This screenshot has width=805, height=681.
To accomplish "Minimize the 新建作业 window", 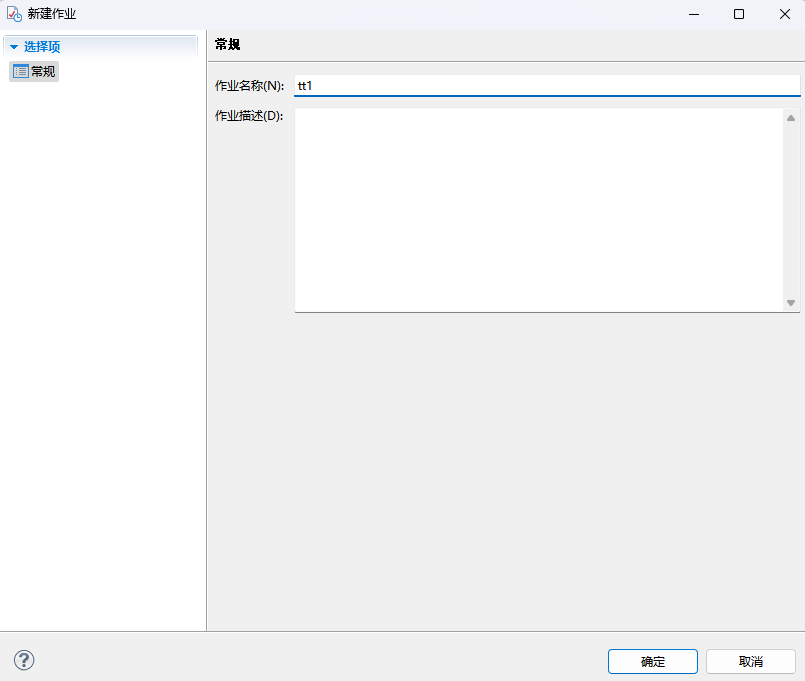I will pyautogui.click(x=693, y=14).
